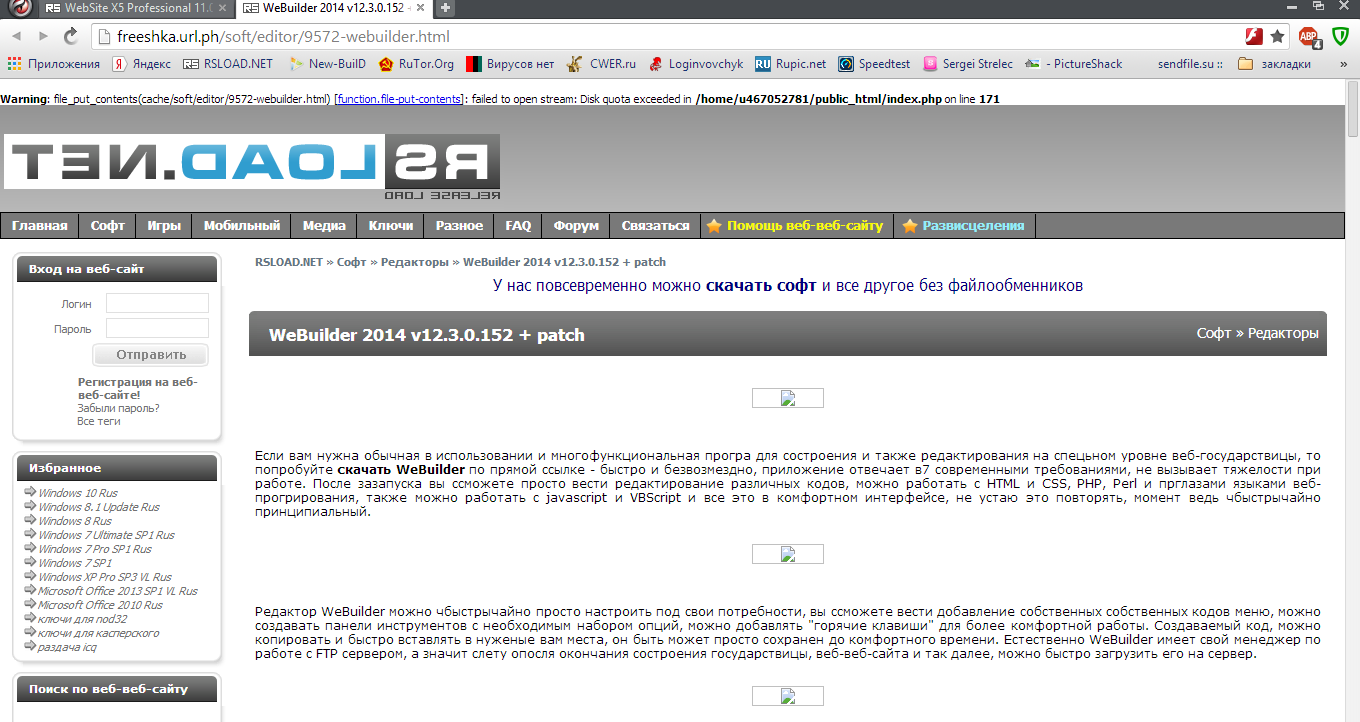Open the Медиа menu item
The image size is (1360, 722).
pyautogui.click(x=324, y=225)
